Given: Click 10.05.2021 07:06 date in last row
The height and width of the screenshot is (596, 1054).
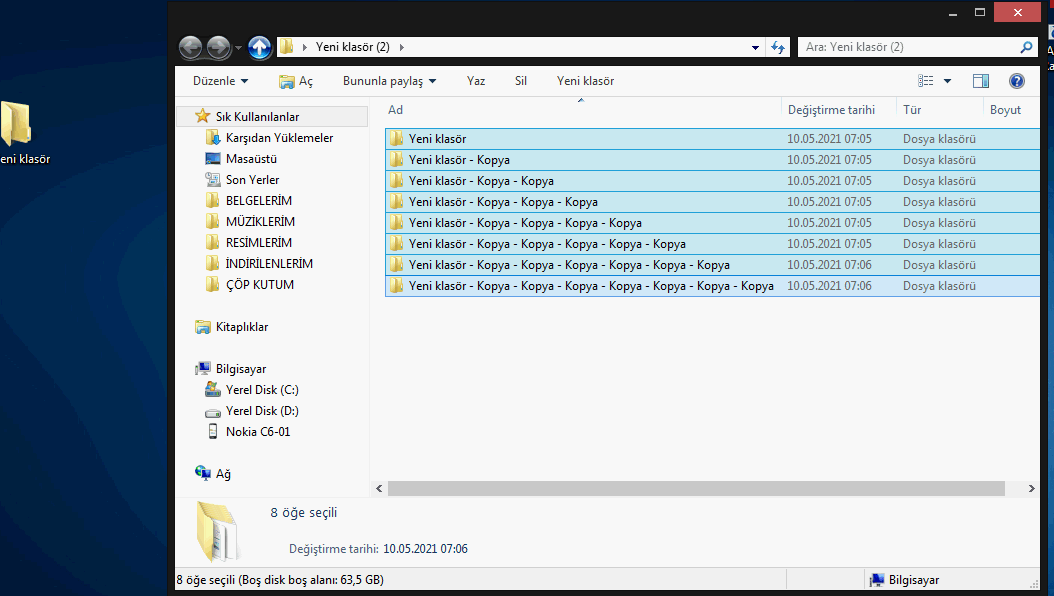Looking at the screenshot, I should (x=829, y=286).
